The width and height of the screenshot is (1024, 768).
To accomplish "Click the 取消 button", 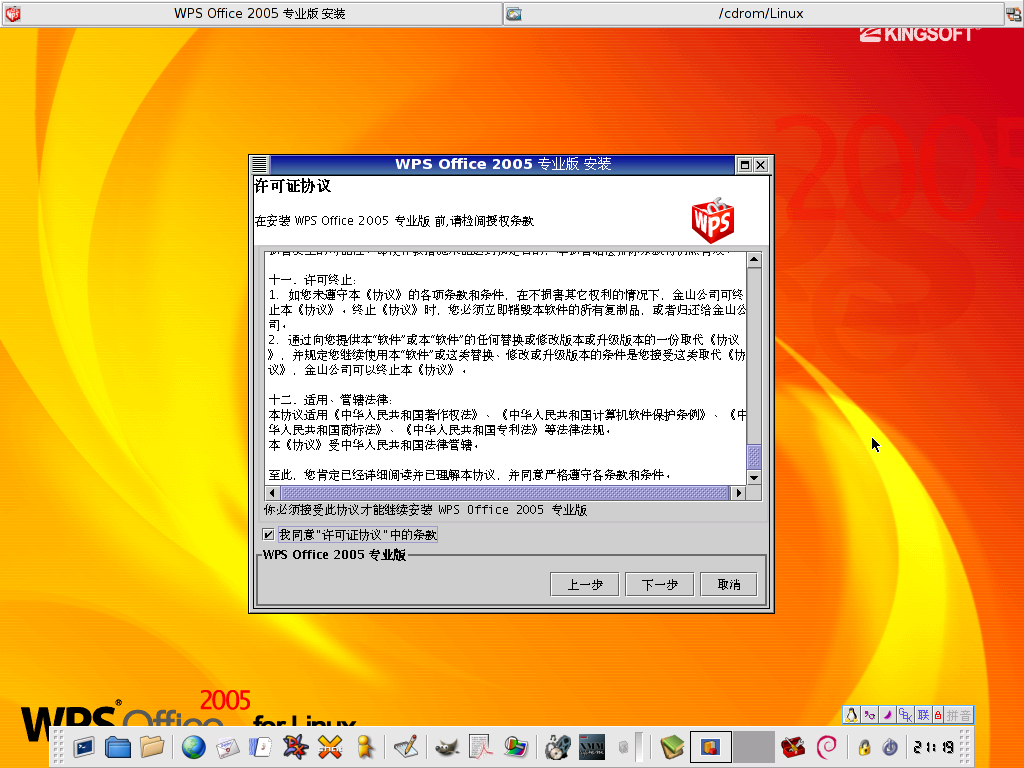I will (x=729, y=584).
